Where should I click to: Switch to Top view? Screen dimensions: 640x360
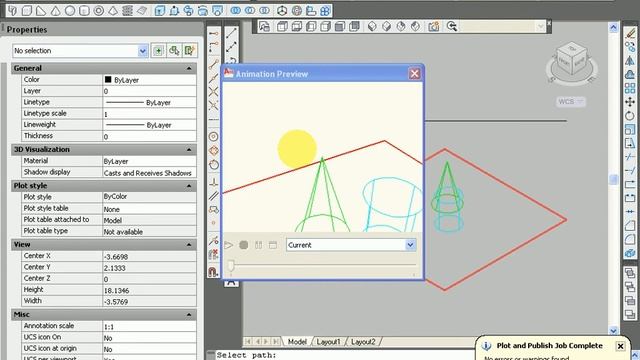(282, 27)
